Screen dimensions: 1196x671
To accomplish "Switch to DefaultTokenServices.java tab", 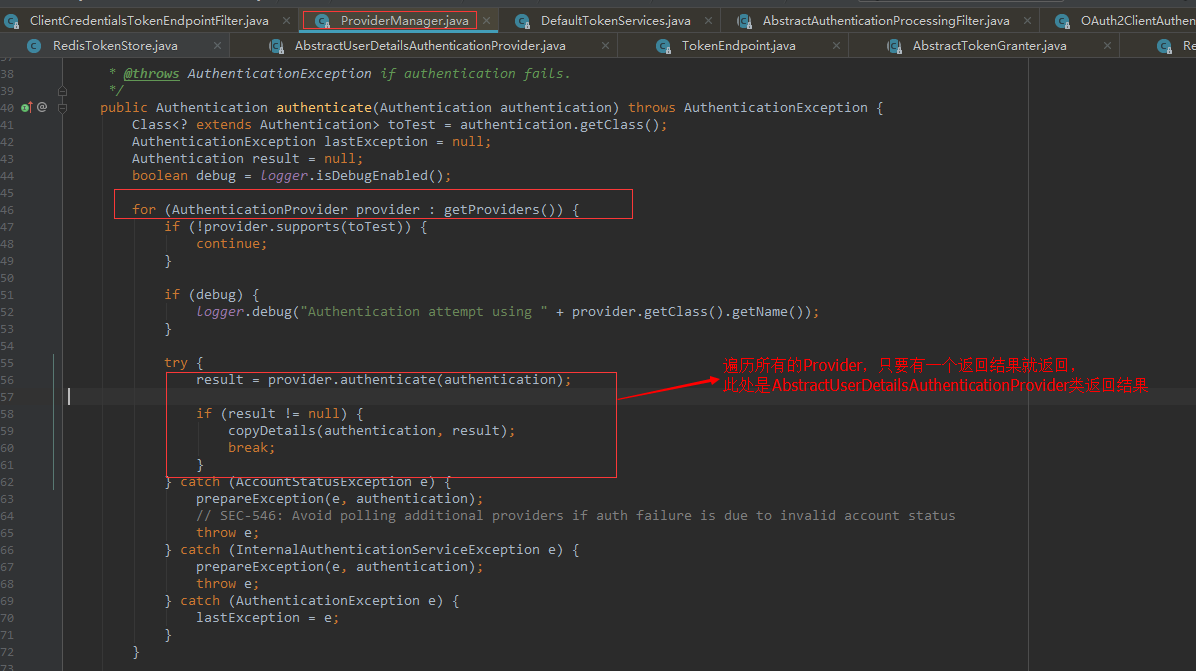I will pyautogui.click(x=616, y=21).
